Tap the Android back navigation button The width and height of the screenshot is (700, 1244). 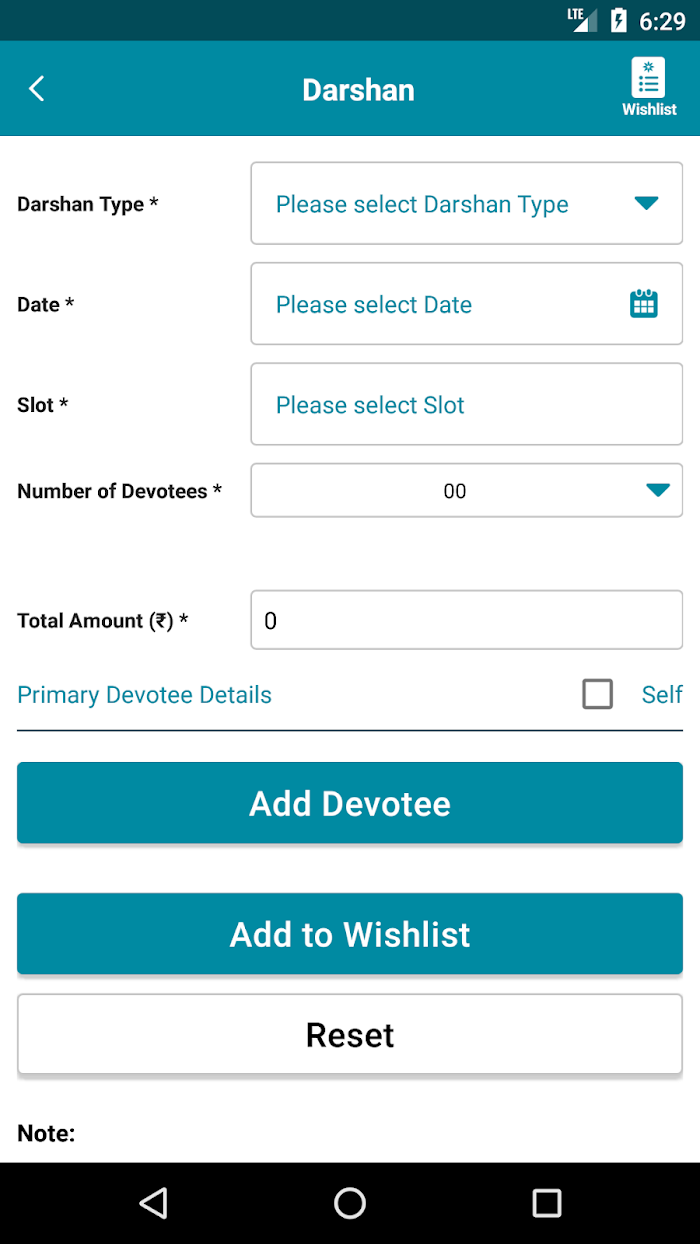[153, 1203]
